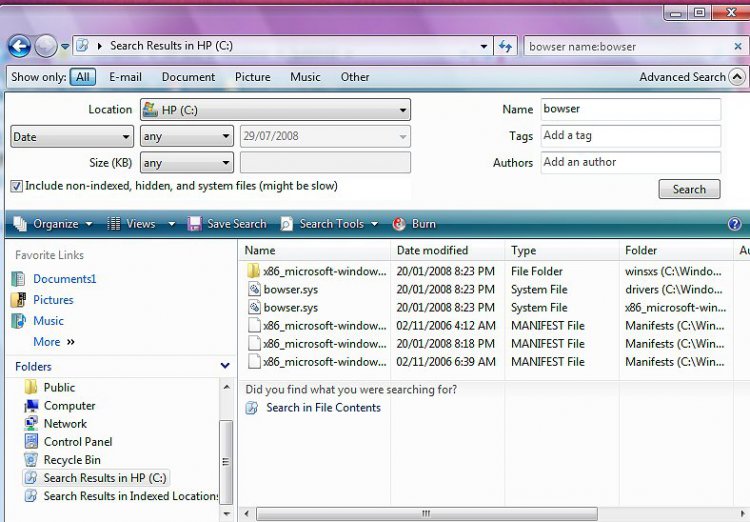Click the greyed Forward arrow button
The image size is (750, 522).
[x=46, y=46]
